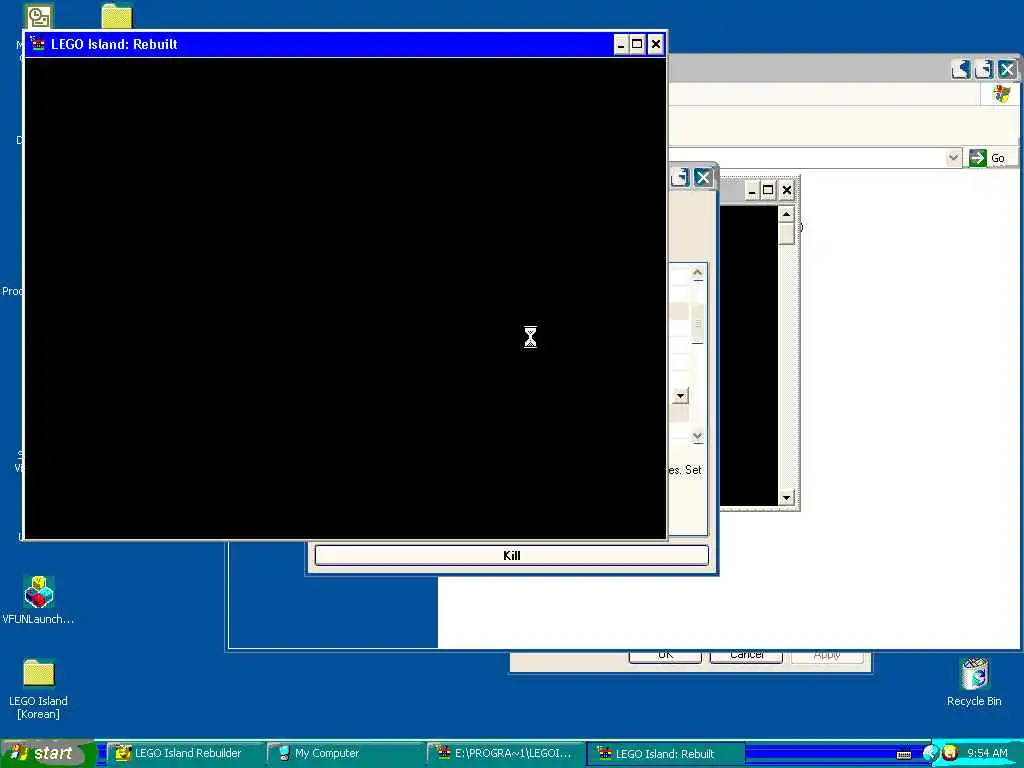
Task: Close the LEGO Island: Rebuilt window
Action: 656,44
